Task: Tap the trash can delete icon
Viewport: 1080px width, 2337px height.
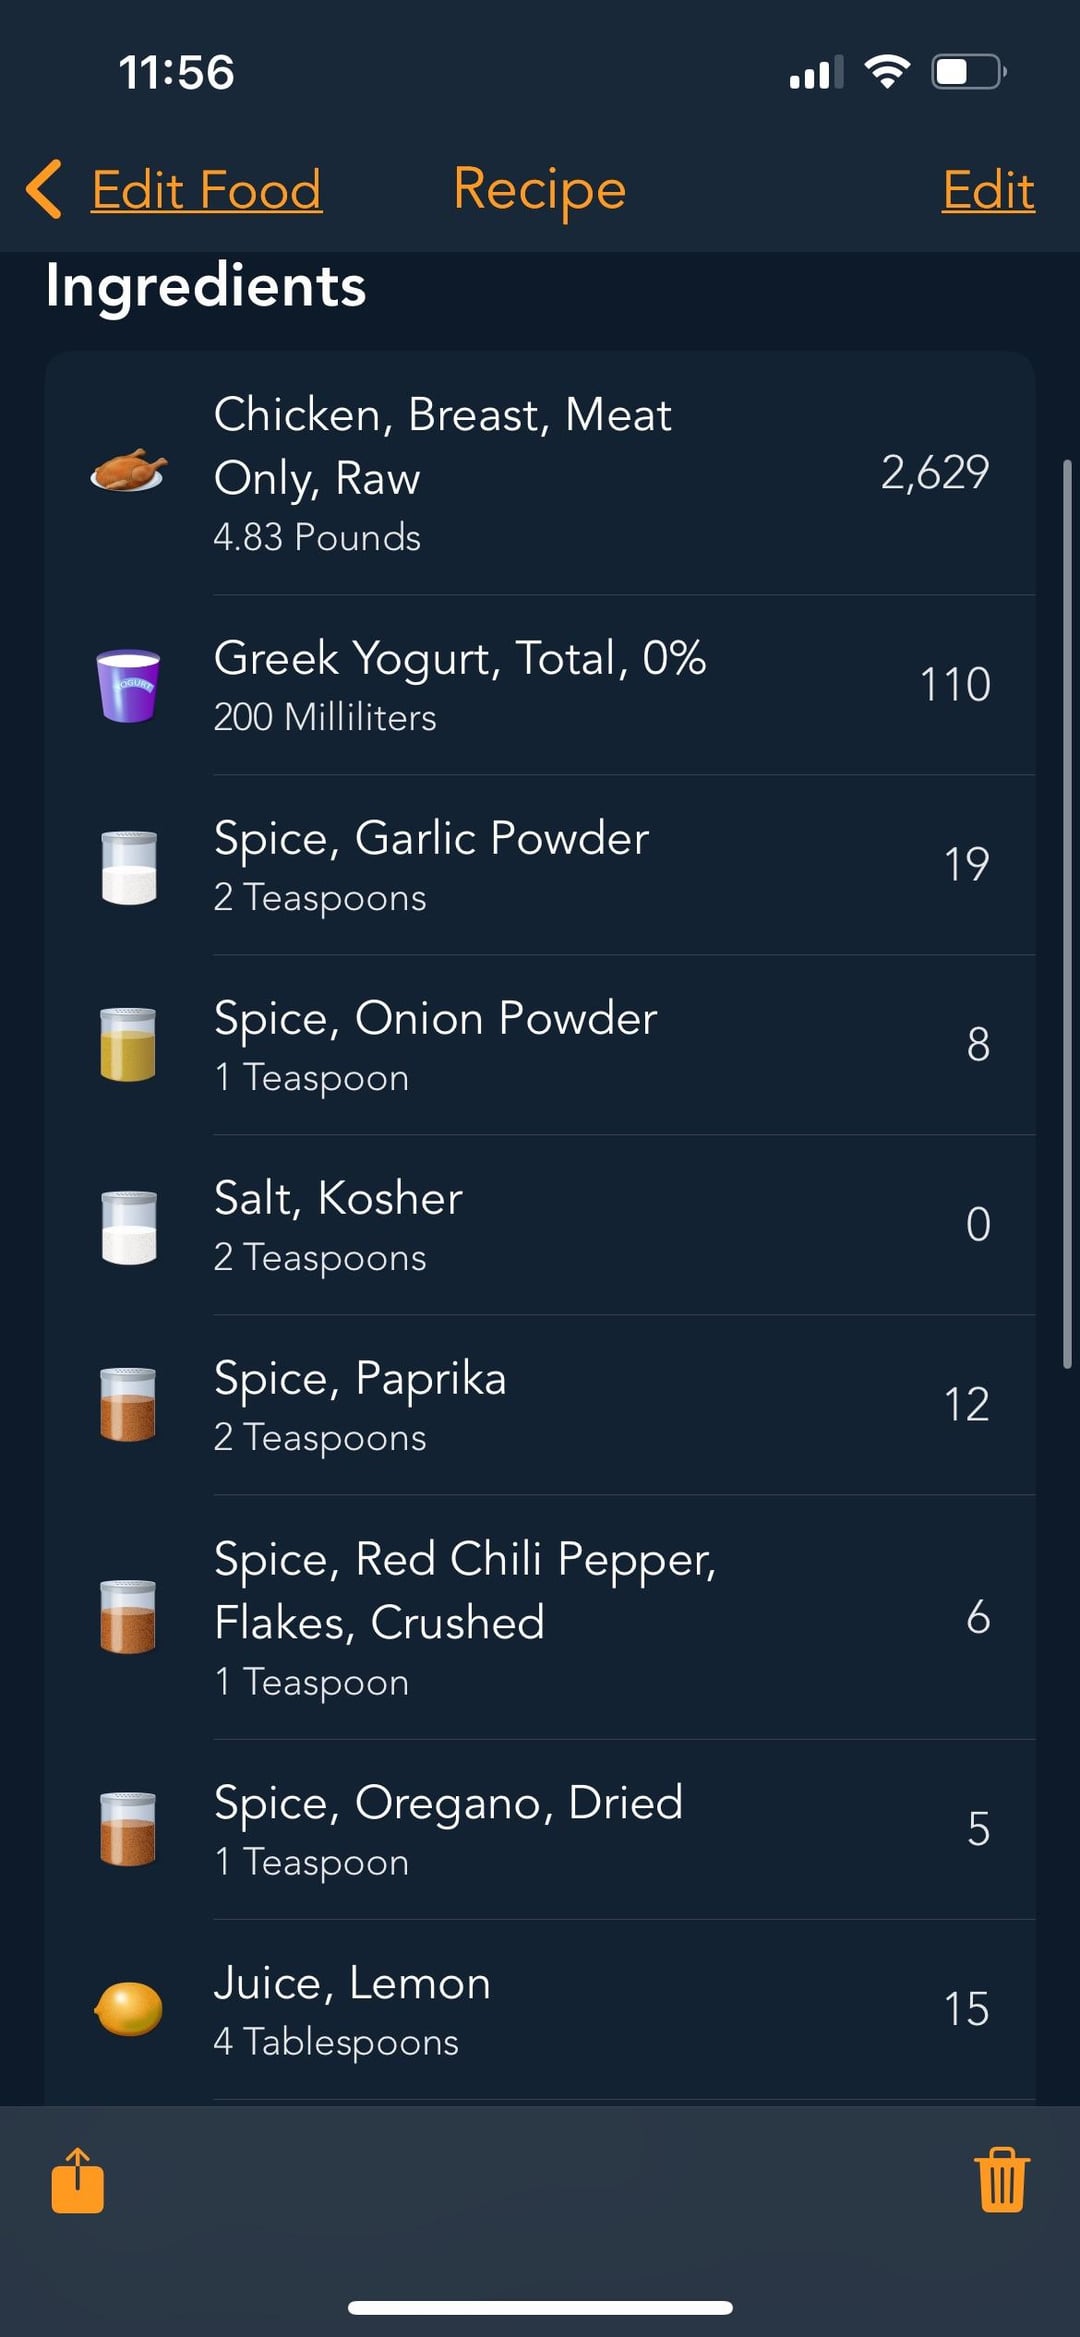Action: 1001,2180
